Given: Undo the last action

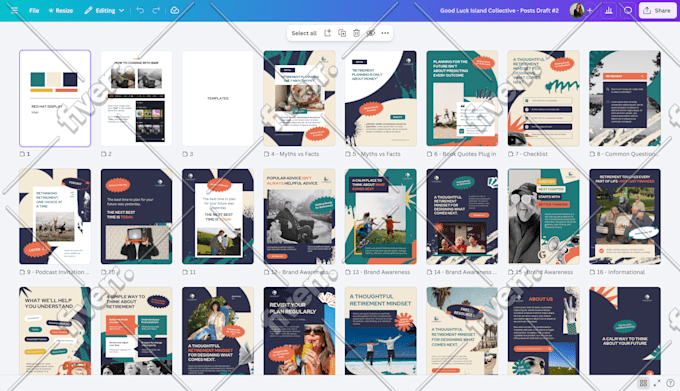Looking at the screenshot, I should coord(140,10).
